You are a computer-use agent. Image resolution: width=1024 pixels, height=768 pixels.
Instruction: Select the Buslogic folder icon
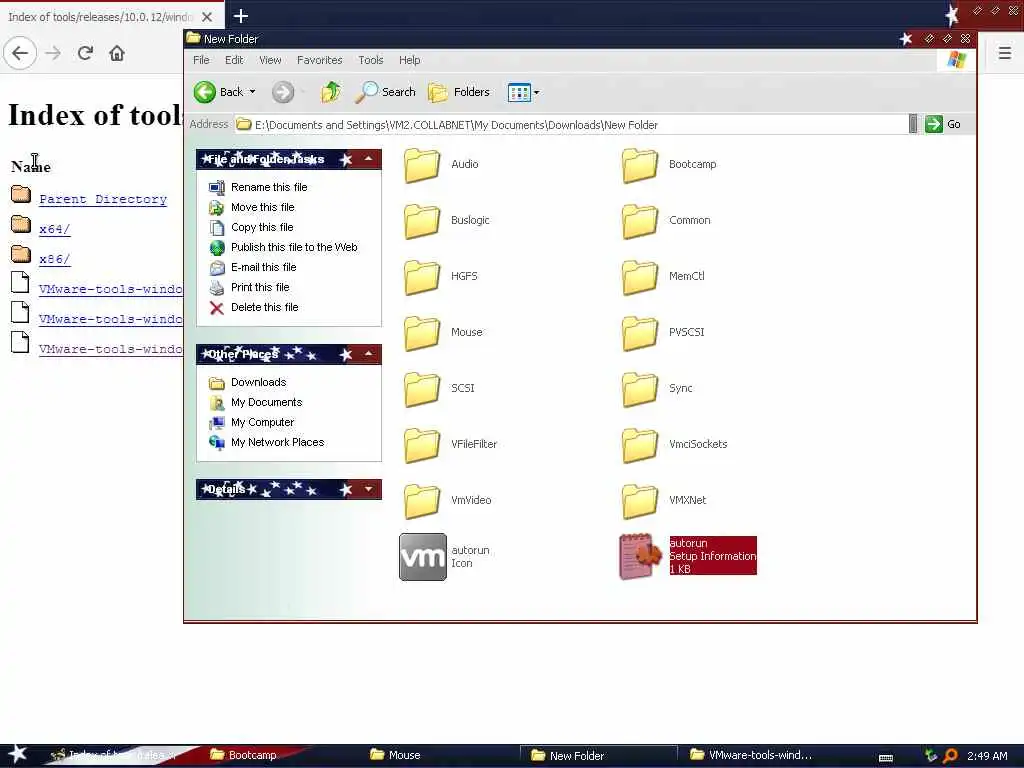pyautogui.click(x=422, y=221)
